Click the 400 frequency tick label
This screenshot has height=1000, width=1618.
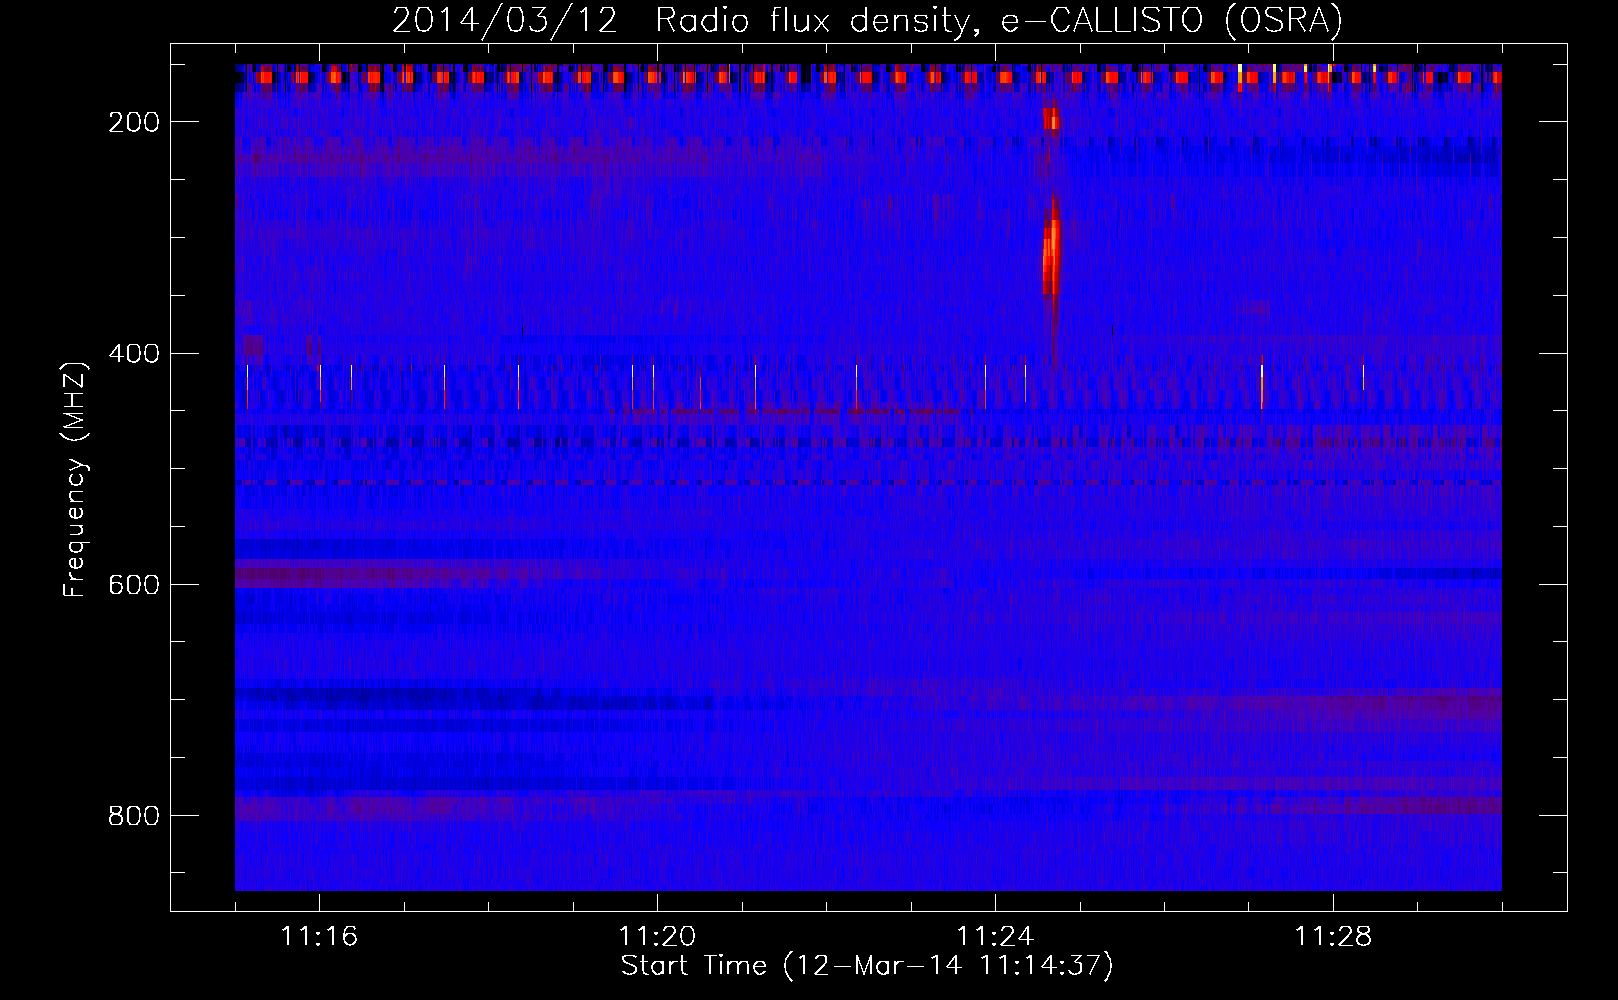(x=133, y=354)
